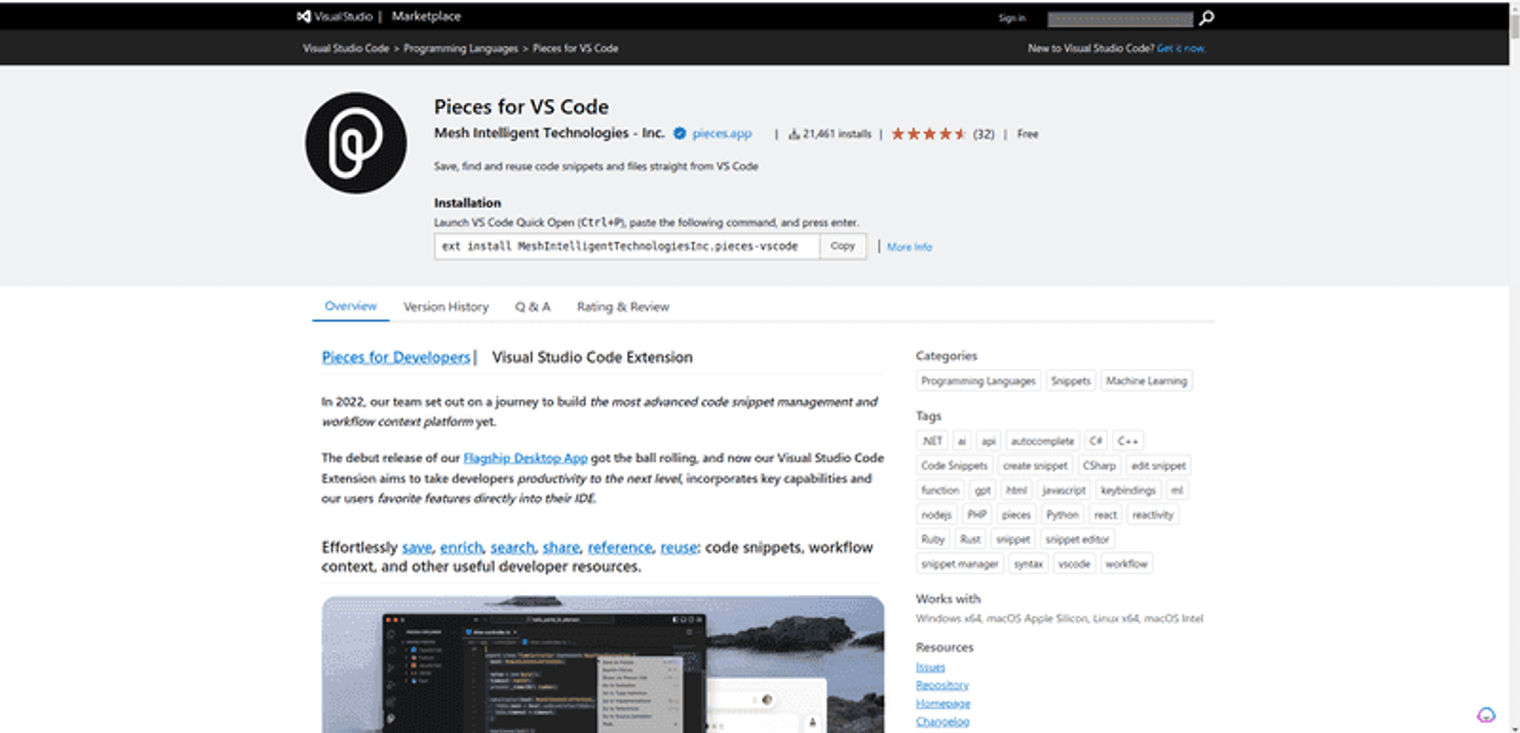This screenshot has height=733, width=1520.
Task: Open the Repository resource link
Action: click(942, 685)
